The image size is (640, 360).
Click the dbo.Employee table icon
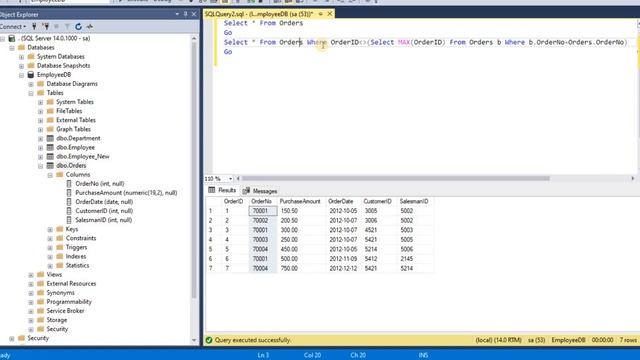coord(50,147)
